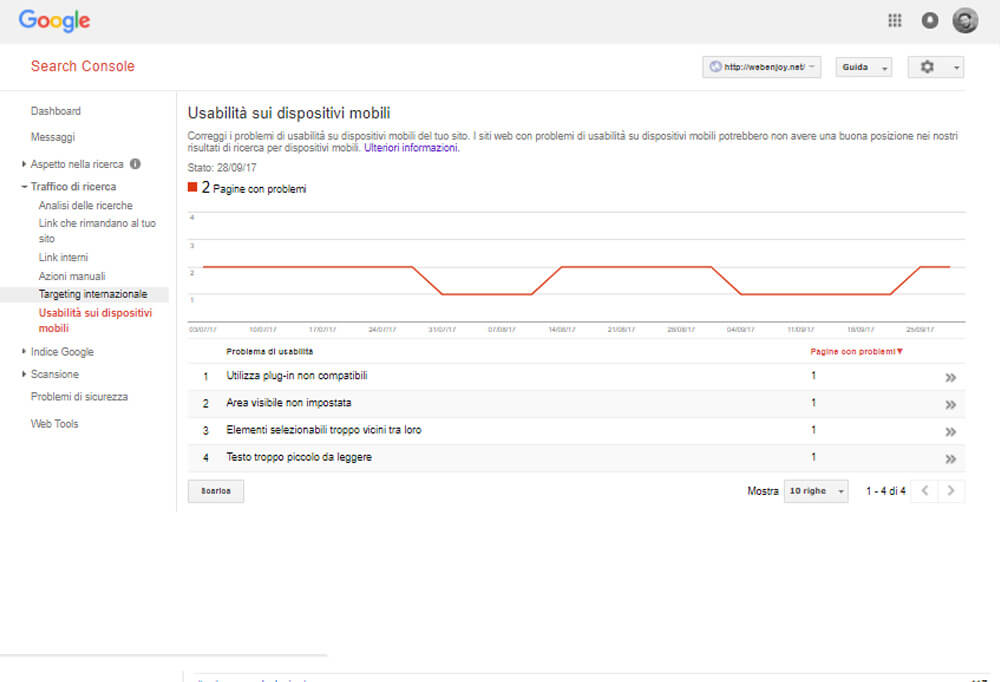
Task: Go to previous page of results
Action: coord(925,491)
